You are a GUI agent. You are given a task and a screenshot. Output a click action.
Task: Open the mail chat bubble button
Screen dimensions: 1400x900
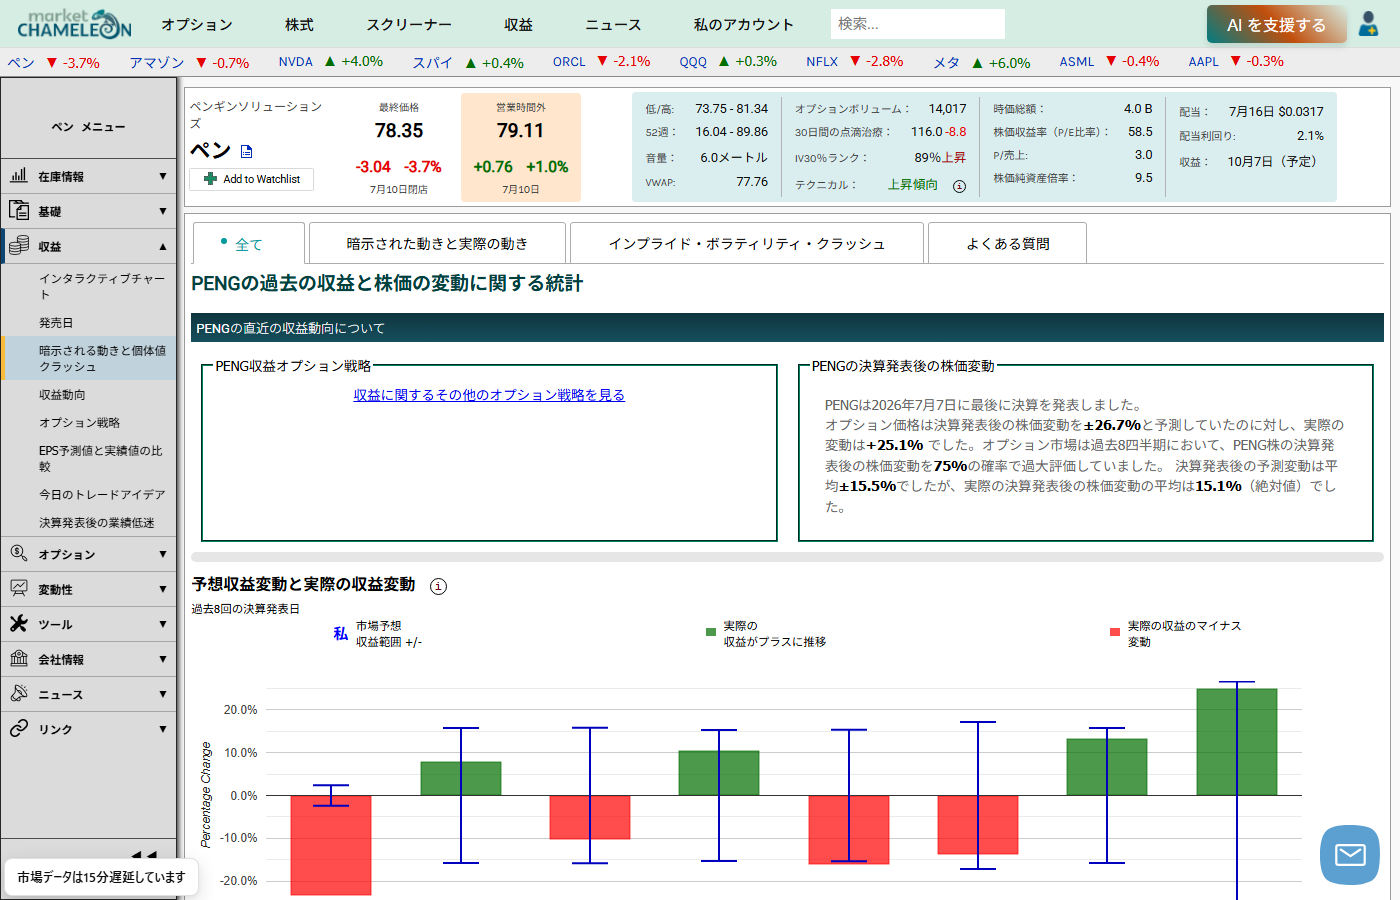click(x=1350, y=855)
